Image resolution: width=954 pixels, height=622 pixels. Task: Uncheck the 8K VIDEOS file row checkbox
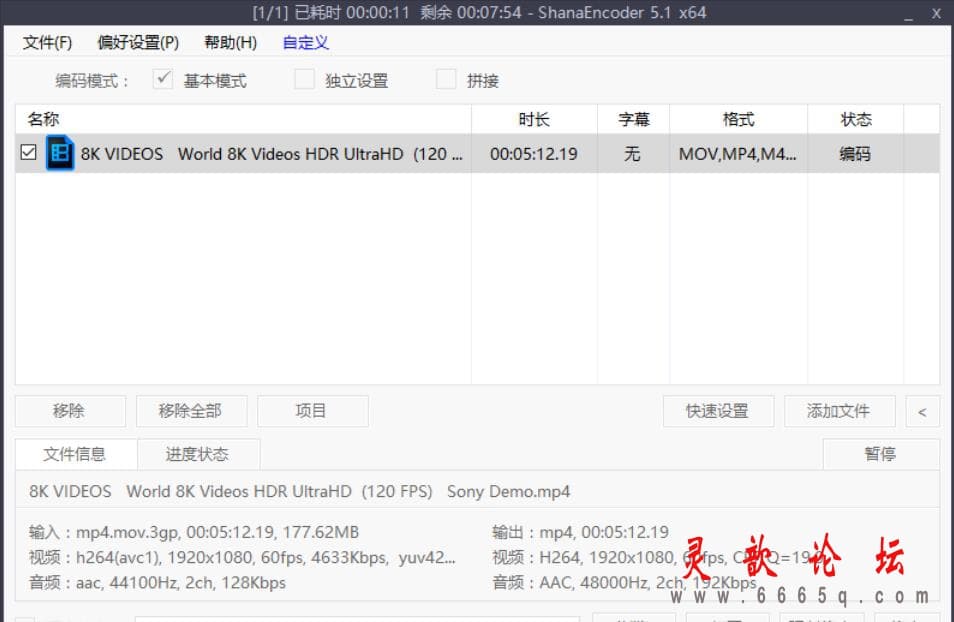[x=28, y=152]
